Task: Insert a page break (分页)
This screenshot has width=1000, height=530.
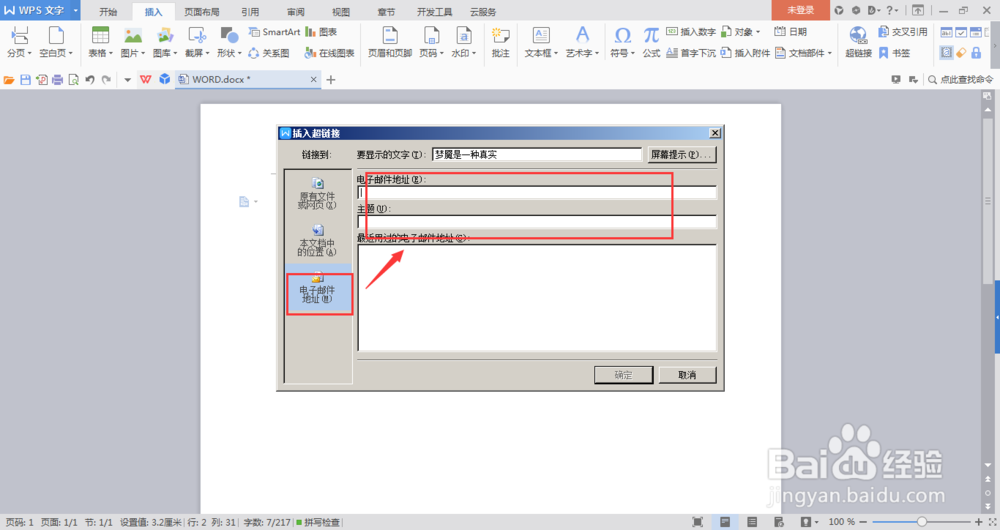Action: 19,42
